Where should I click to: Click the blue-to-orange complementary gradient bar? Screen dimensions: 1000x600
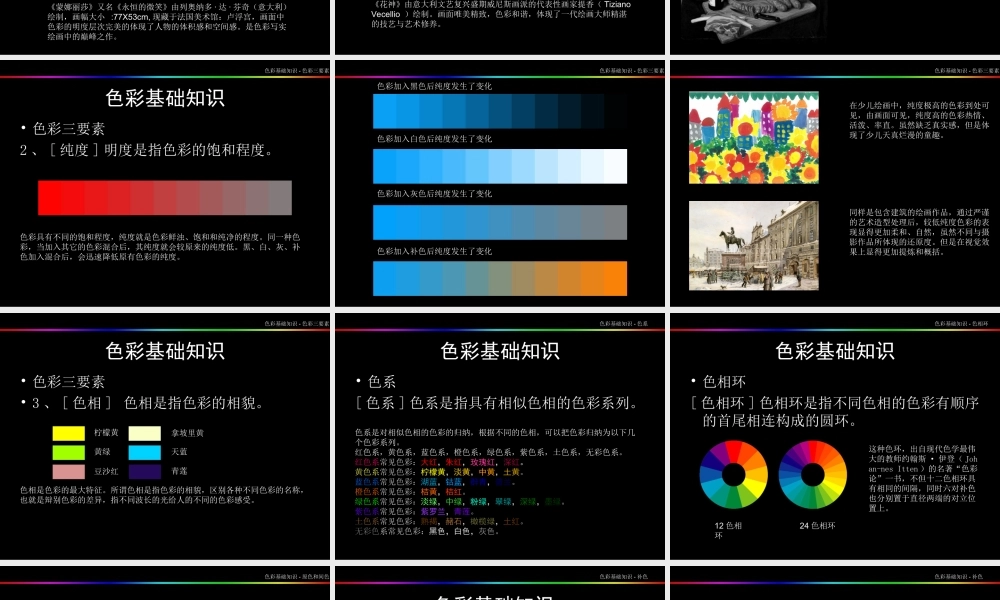(x=500, y=279)
